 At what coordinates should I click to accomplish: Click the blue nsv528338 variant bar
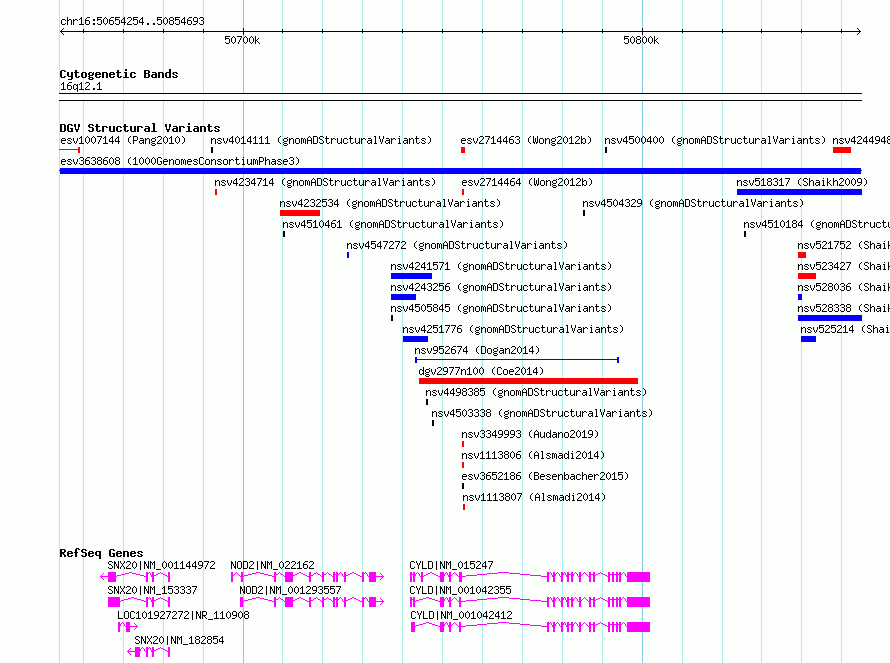(830, 318)
